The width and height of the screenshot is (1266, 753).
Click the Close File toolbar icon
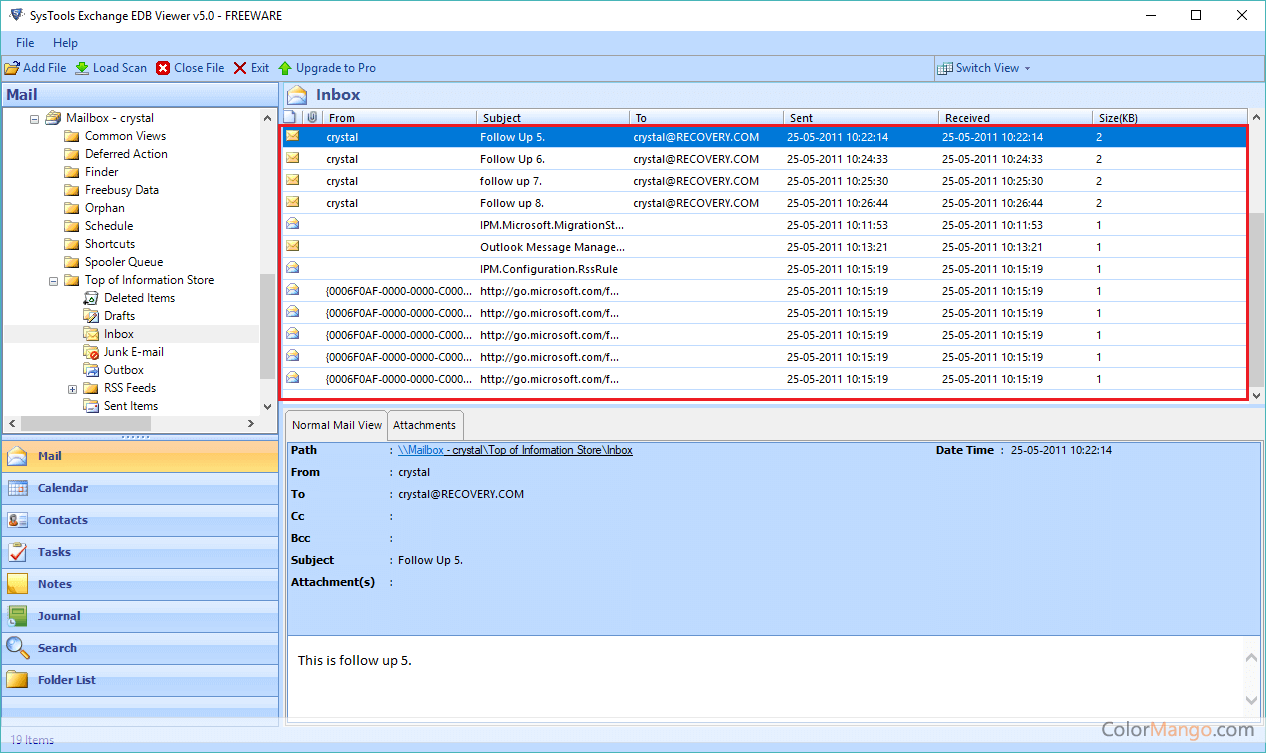click(163, 68)
